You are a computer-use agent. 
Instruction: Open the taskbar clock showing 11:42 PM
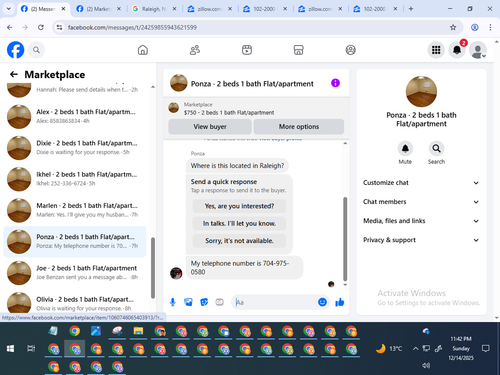(461, 348)
